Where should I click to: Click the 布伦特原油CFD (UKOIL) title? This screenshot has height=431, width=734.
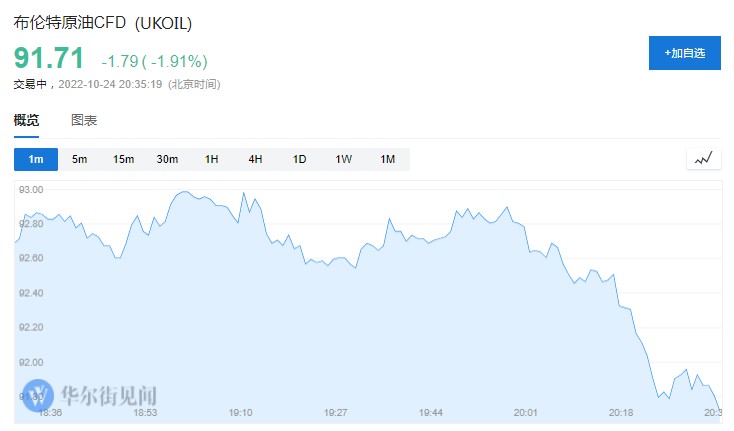(102, 23)
